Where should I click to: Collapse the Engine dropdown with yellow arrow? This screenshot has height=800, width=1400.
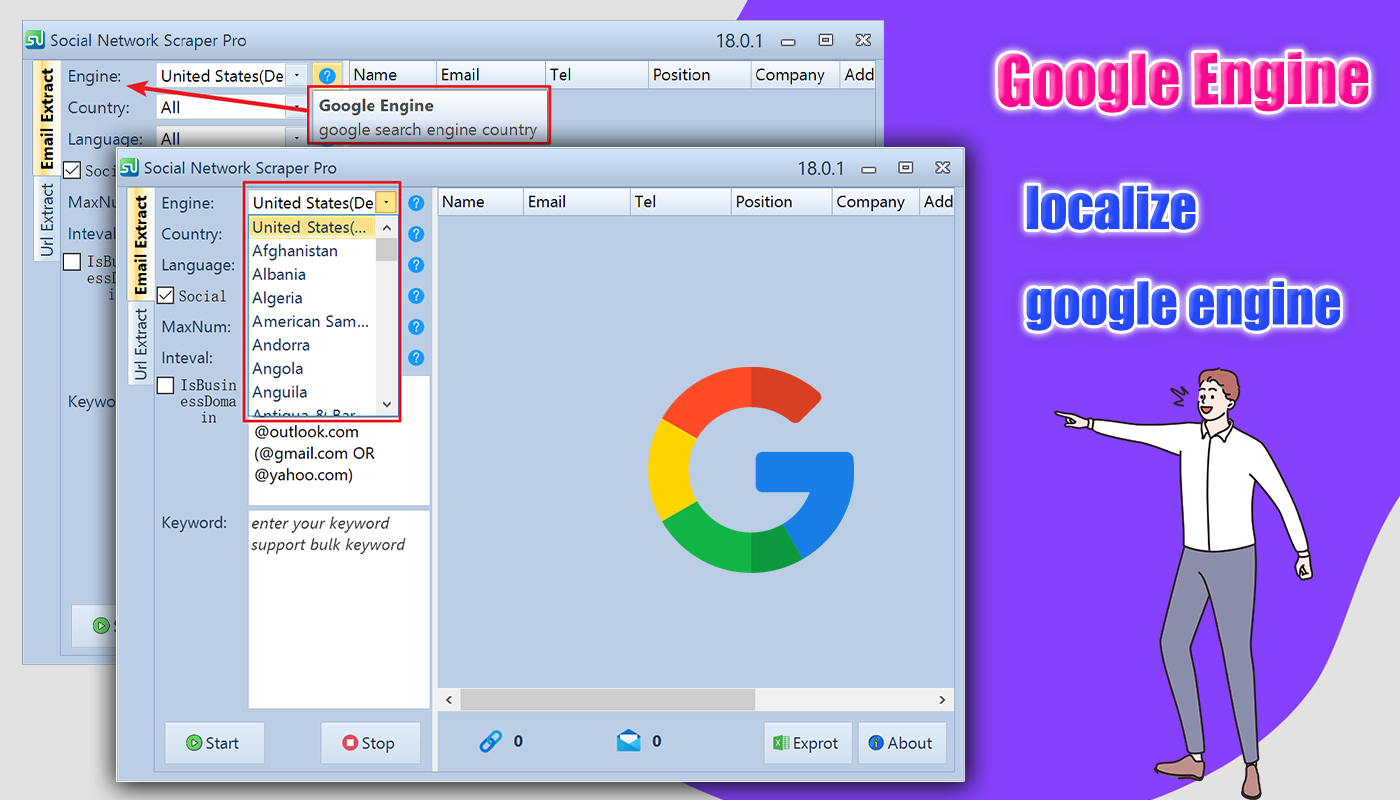[x=386, y=203]
